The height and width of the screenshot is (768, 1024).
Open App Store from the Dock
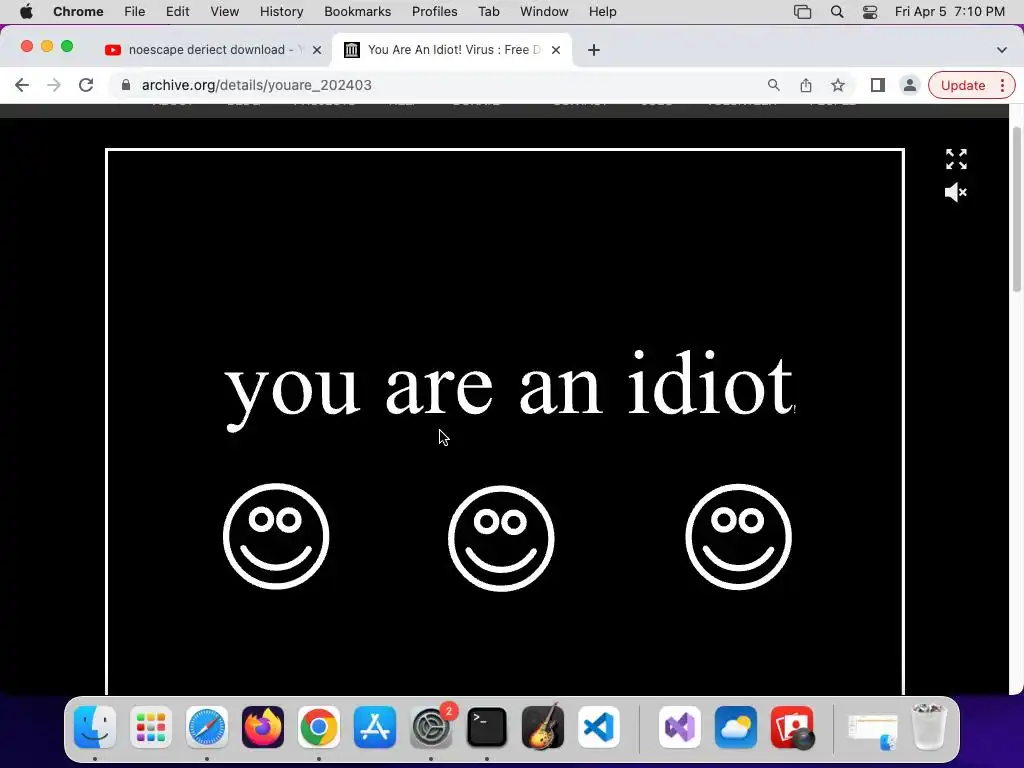[x=375, y=727]
